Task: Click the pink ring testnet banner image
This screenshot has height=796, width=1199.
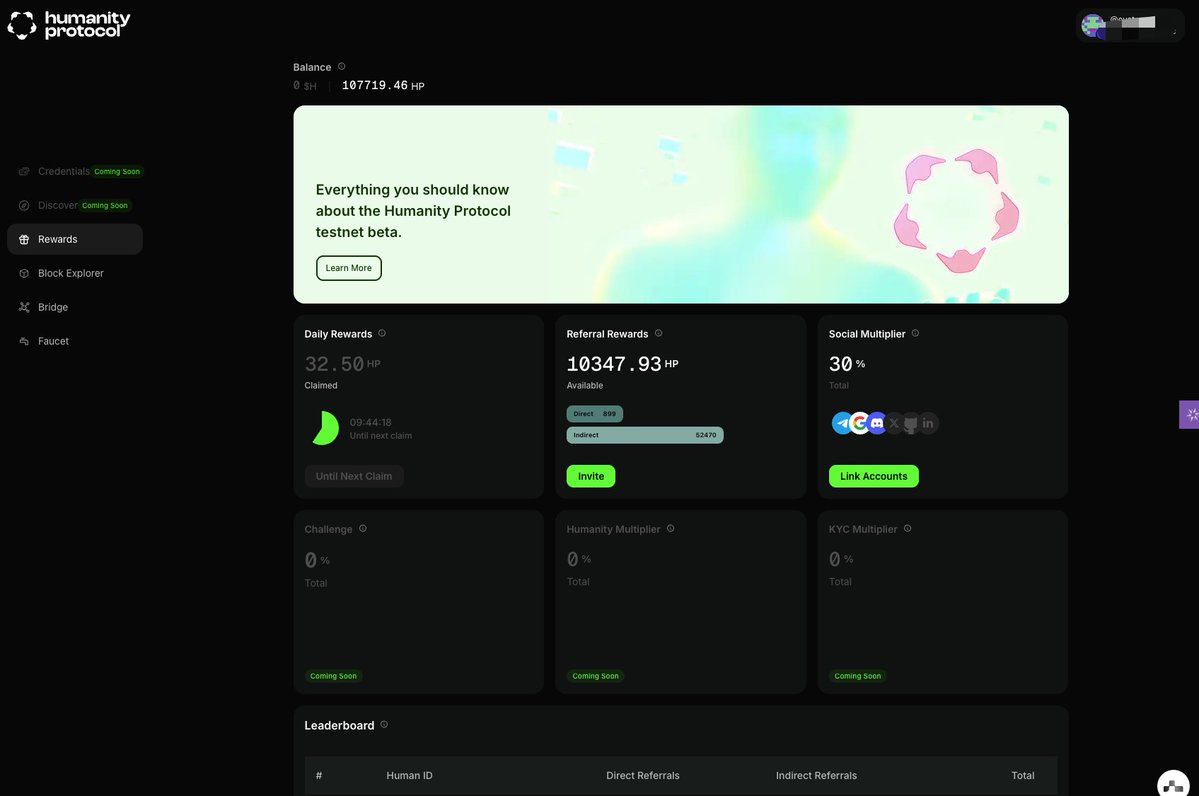Action: [x=956, y=211]
